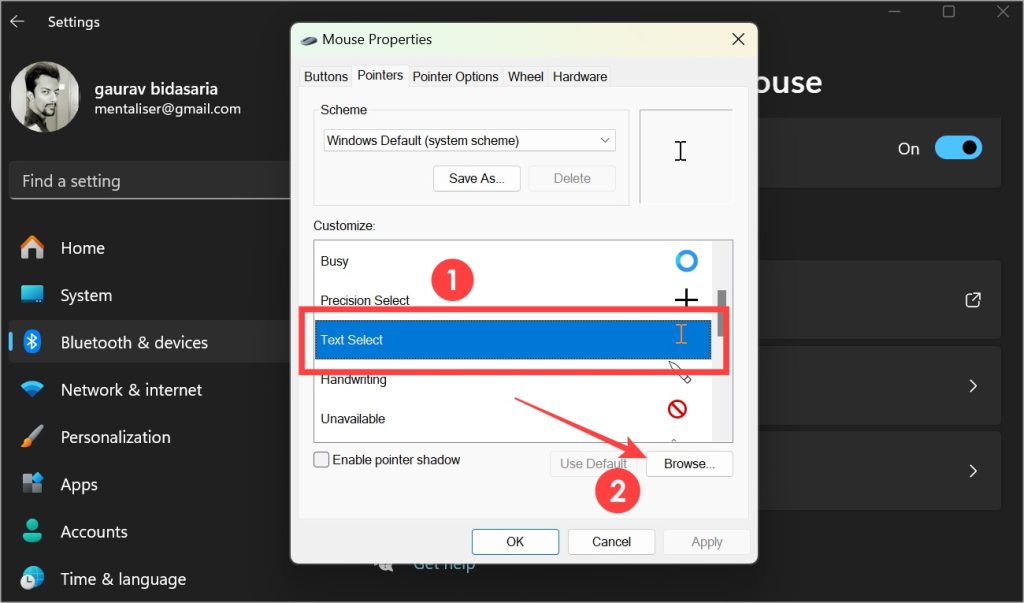Click the Browse... button
The width and height of the screenshot is (1024, 603).
coord(689,463)
